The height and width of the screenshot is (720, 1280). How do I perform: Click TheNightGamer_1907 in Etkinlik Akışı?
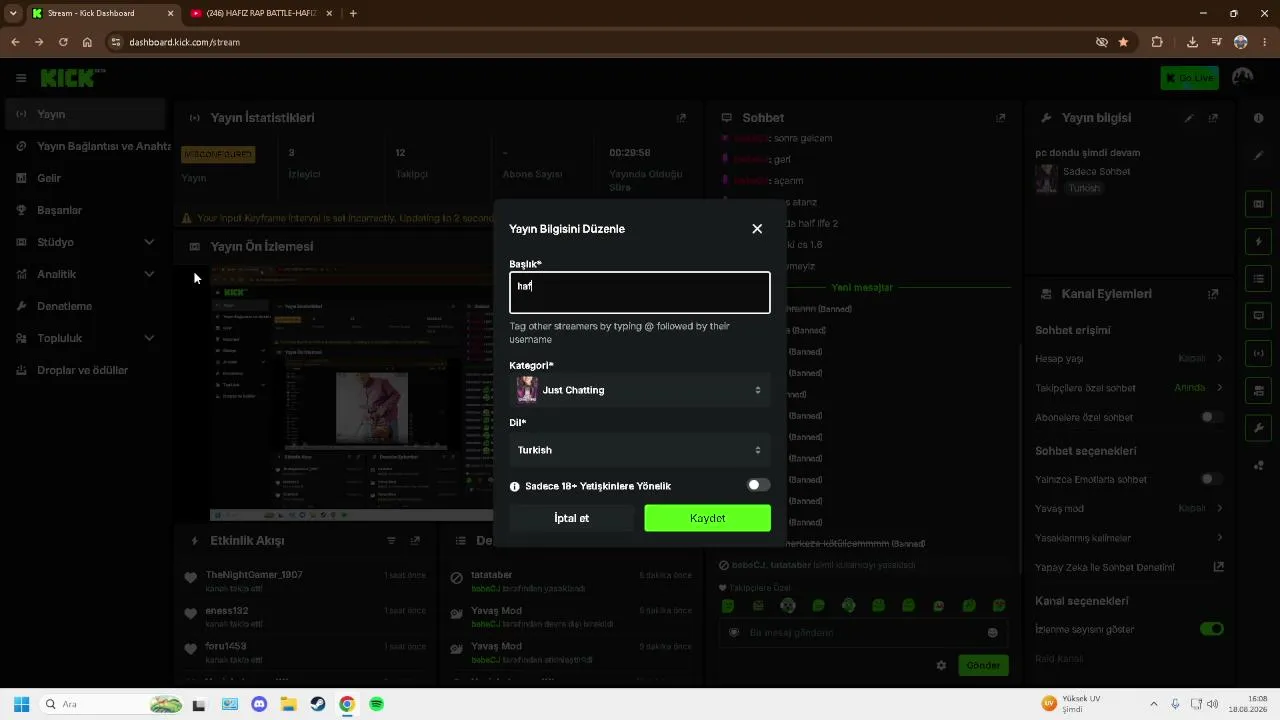(x=254, y=575)
